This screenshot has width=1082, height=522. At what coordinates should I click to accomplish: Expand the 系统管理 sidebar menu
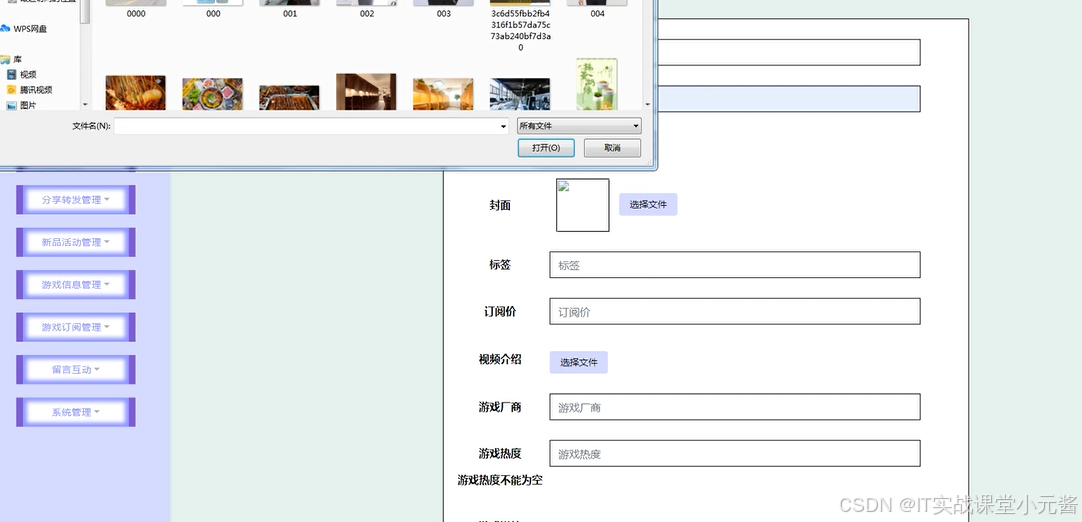click(76, 412)
